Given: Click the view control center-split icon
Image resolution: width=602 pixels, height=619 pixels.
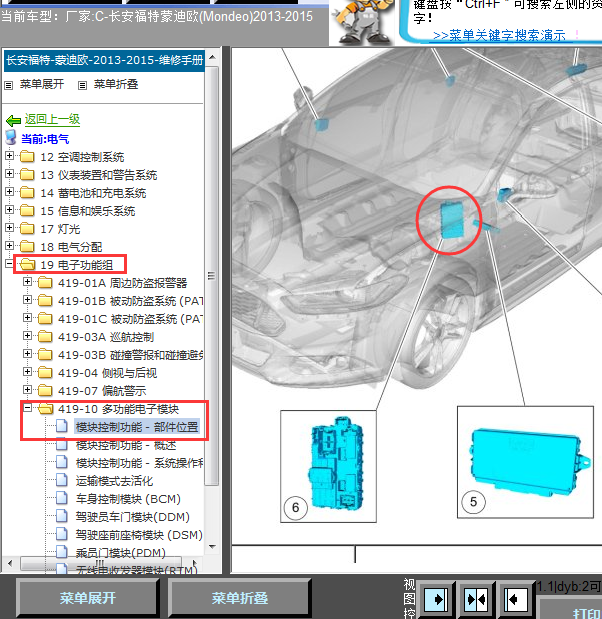Looking at the screenshot, I should (476, 600).
